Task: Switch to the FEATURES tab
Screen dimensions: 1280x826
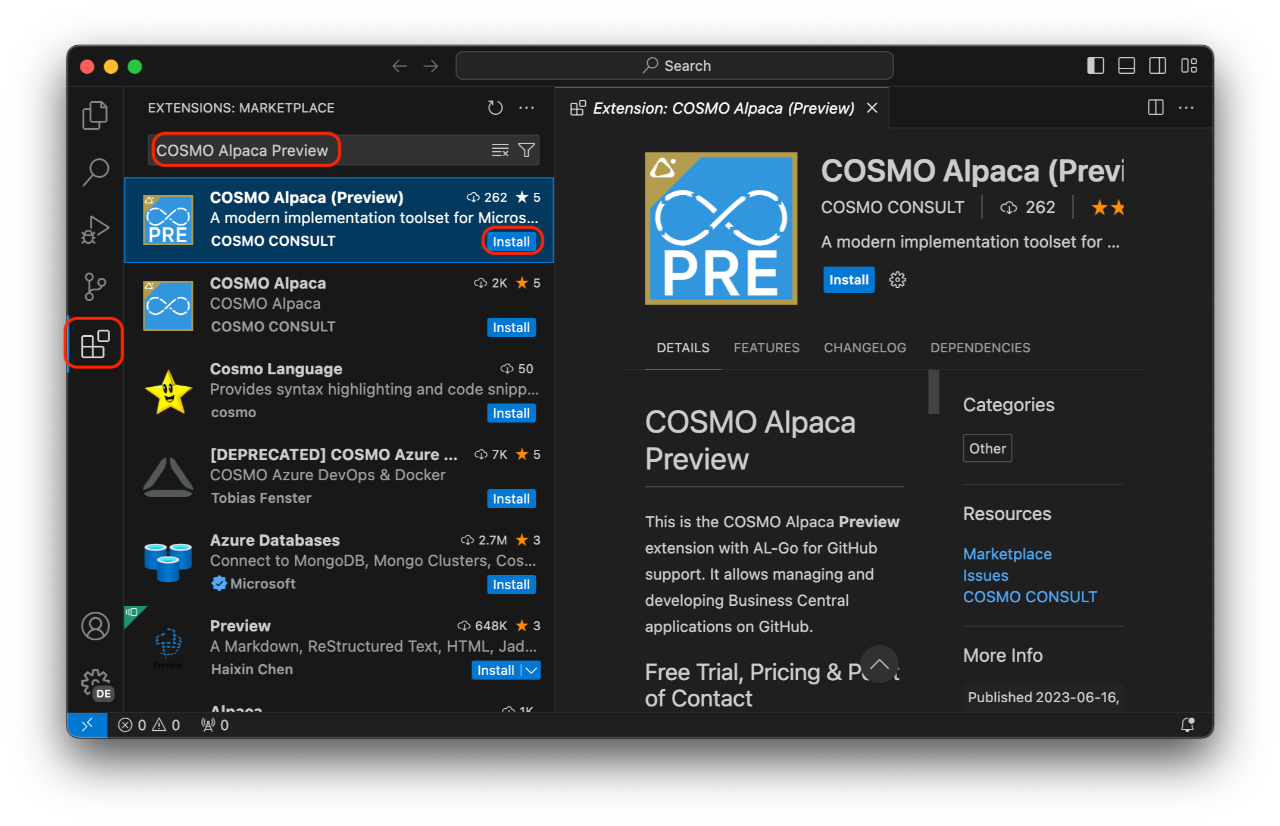Action: 766,347
